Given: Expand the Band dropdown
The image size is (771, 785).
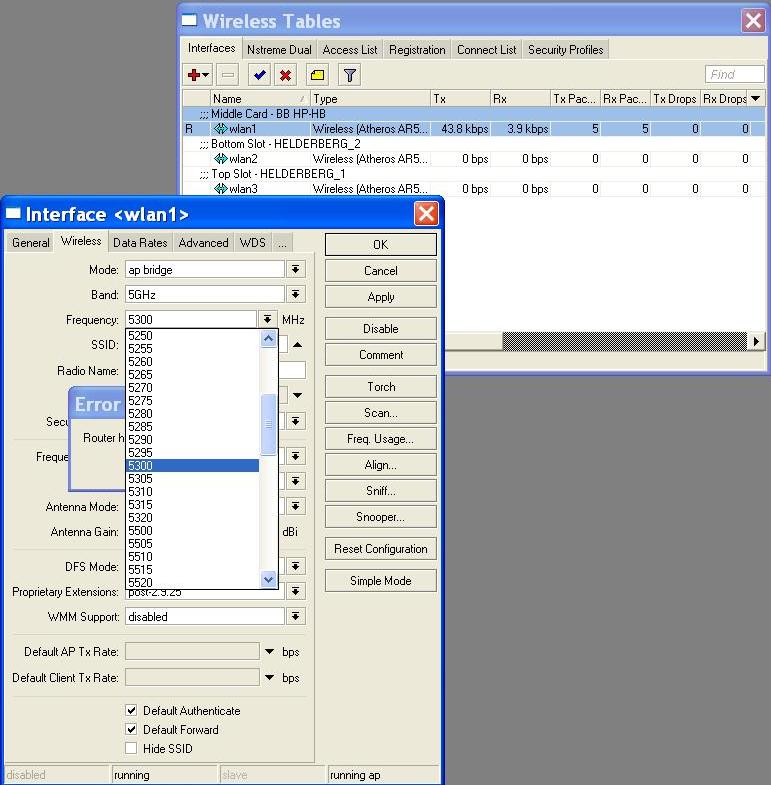Looking at the screenshot, I should coord(296,294).
